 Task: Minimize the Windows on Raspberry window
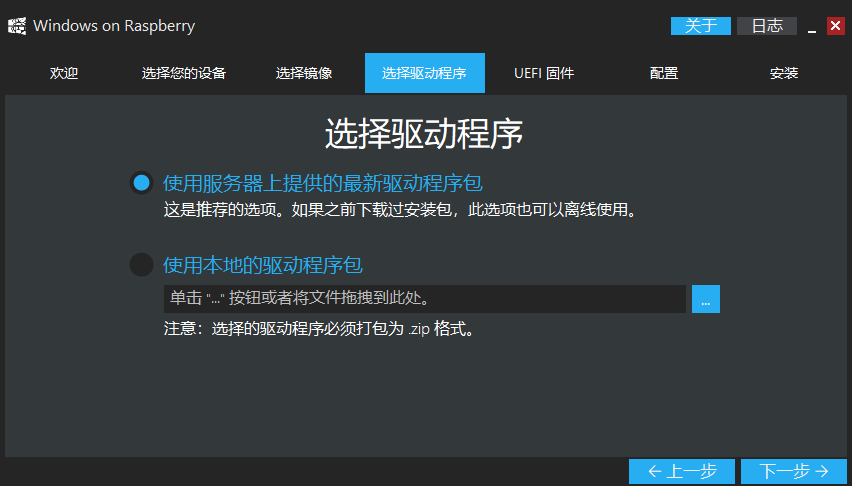pyautogui.click(x=812, y=27)
